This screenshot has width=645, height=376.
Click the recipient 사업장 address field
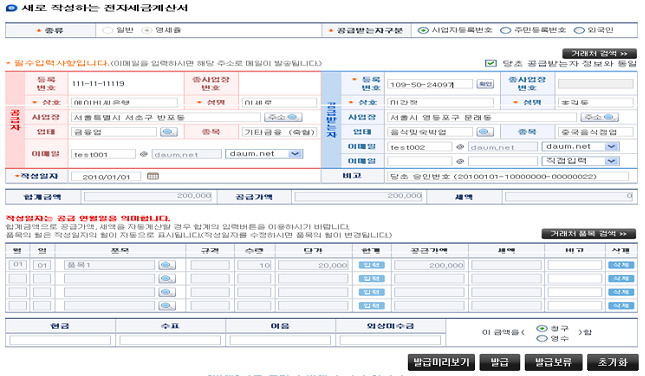pos(482,117)
